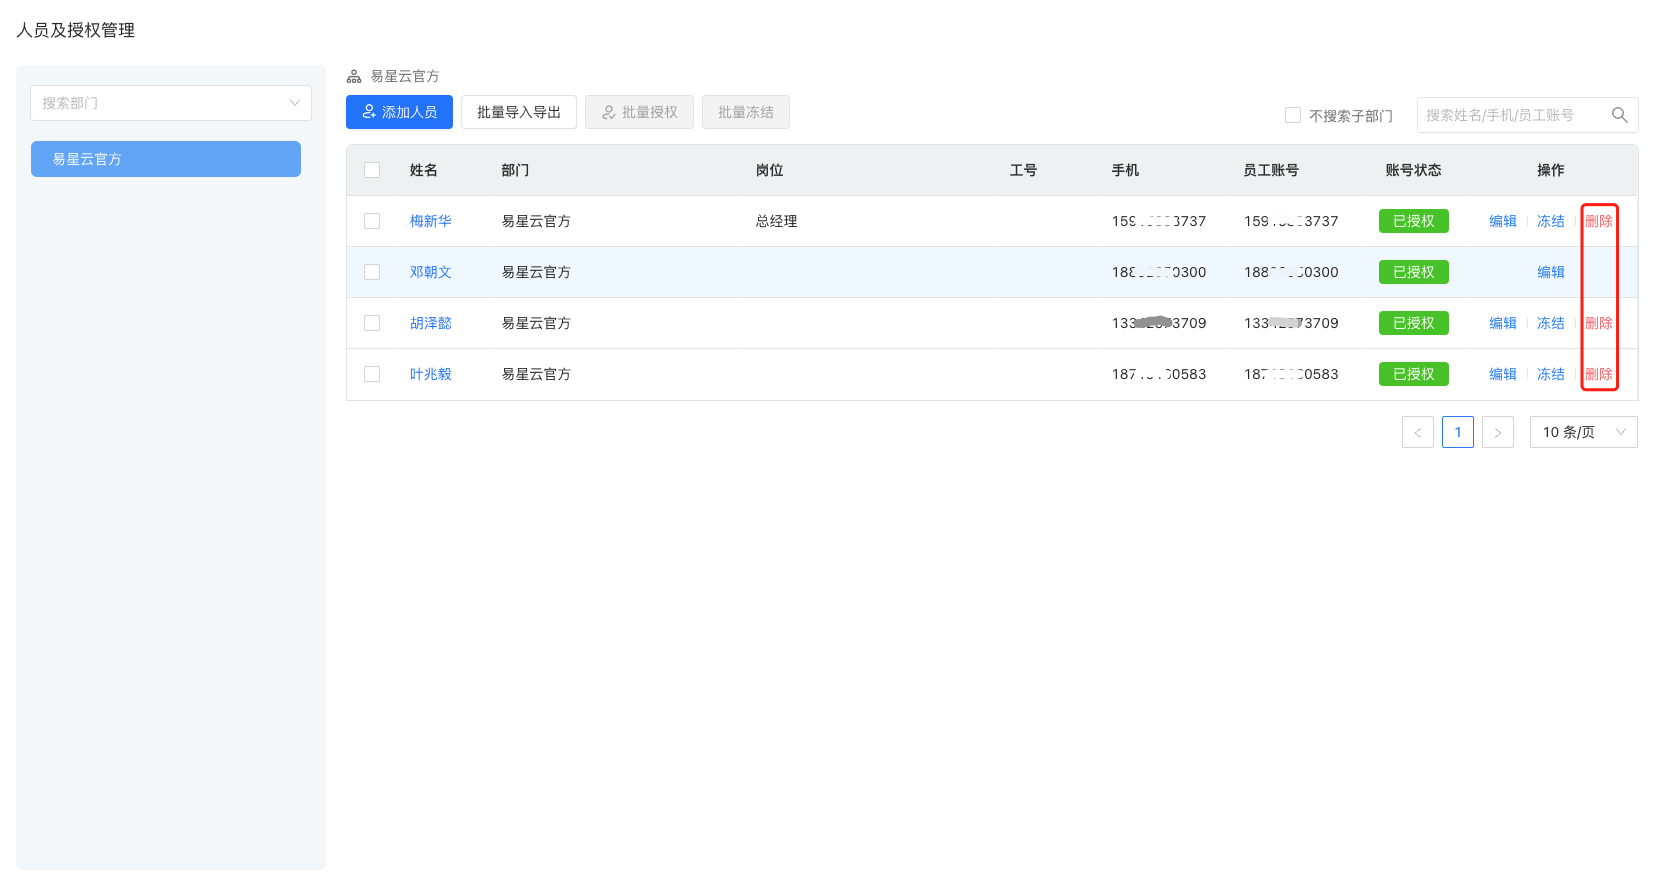Viewport: 1655px width, 887px height.
Task: Select 易星云官方 in the department tree
Action: pyautogui.click(x=166, y=159)
